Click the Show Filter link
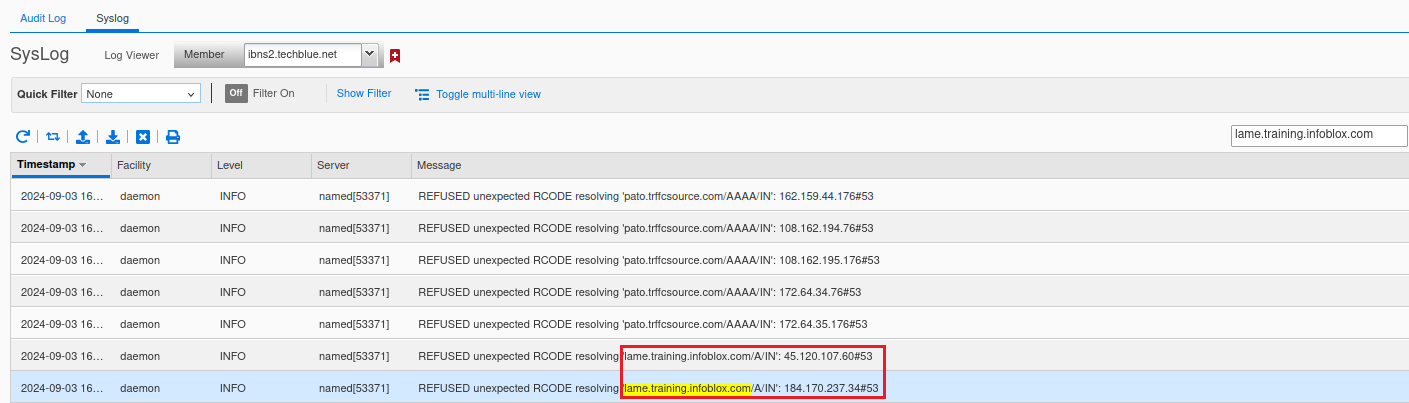Screen dimensions: 1409x403 click(x=363, y=93)
